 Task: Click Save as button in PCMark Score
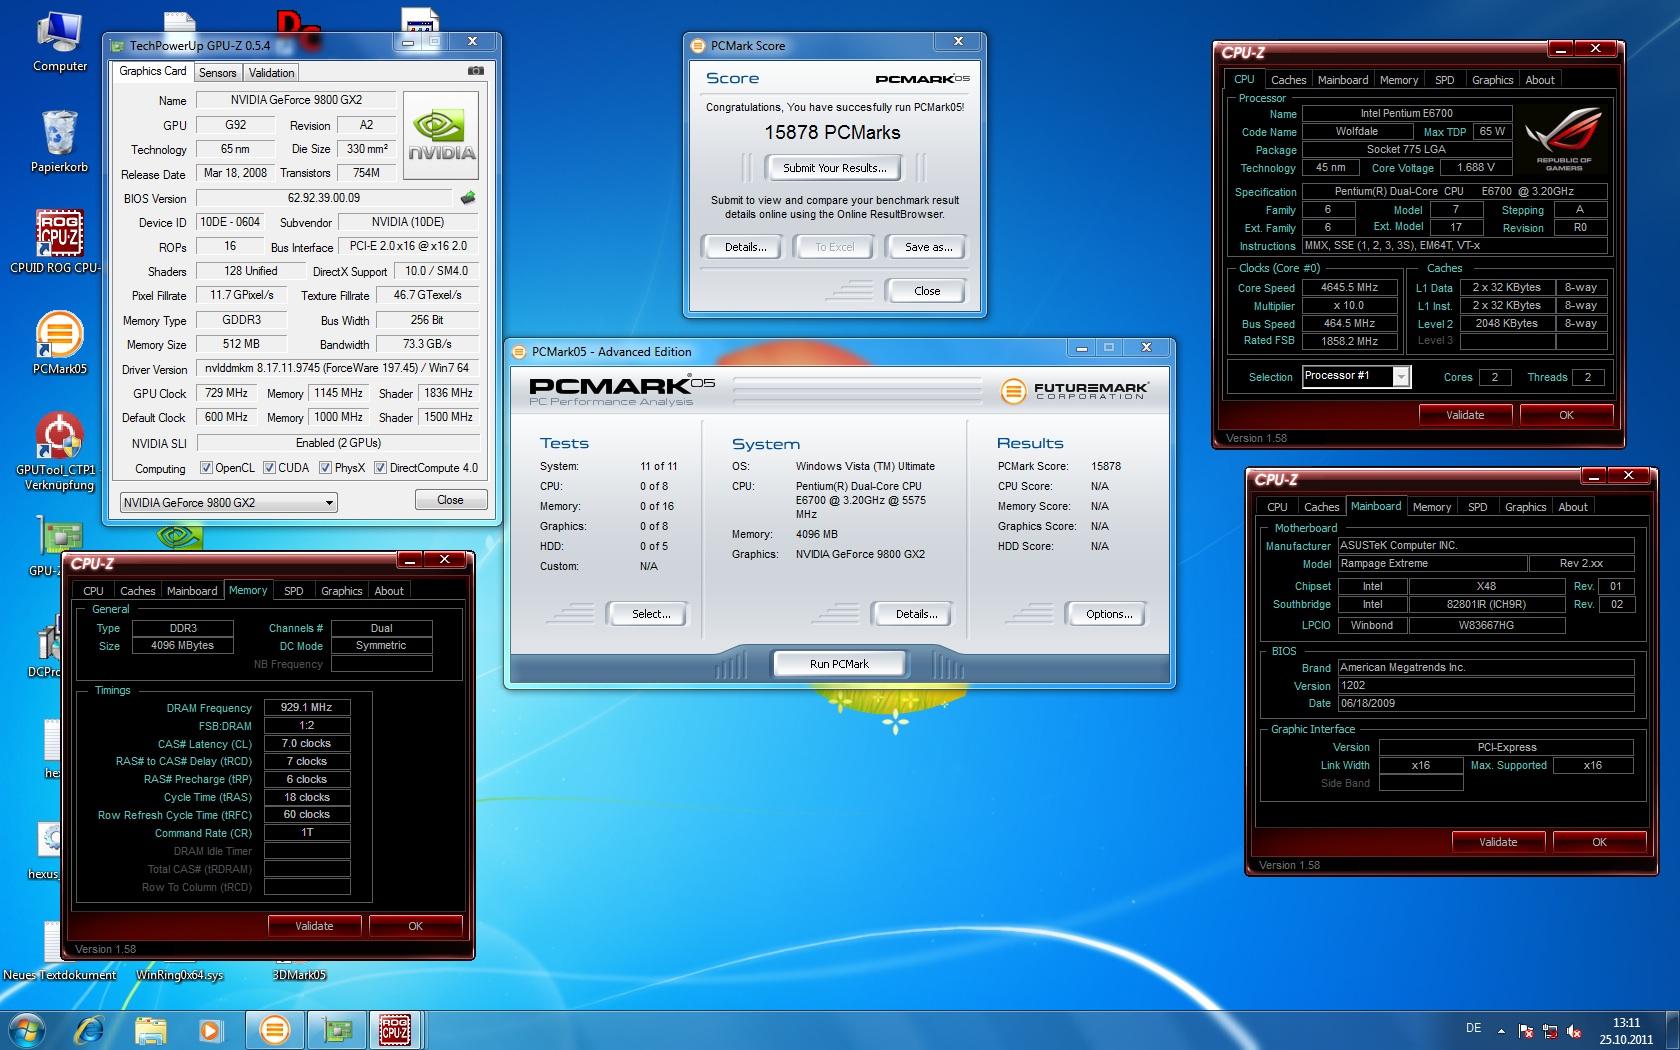point(927,247)
